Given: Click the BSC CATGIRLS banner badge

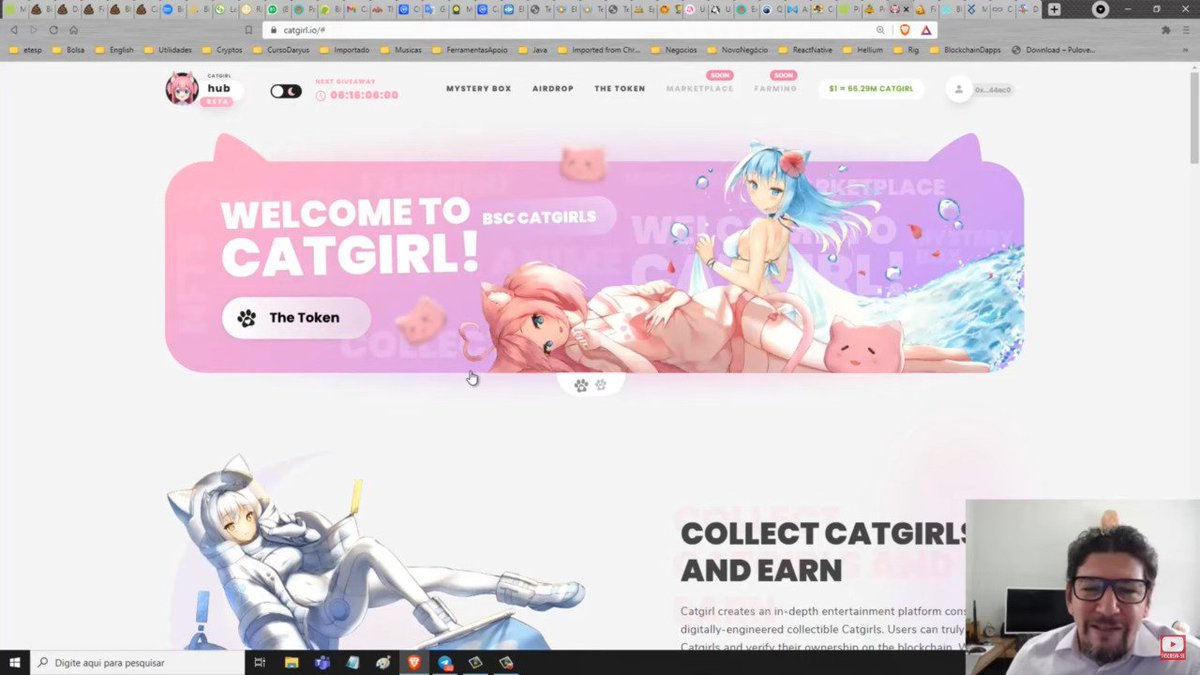Looking at the screenshot, I should (x=539, y=217).
